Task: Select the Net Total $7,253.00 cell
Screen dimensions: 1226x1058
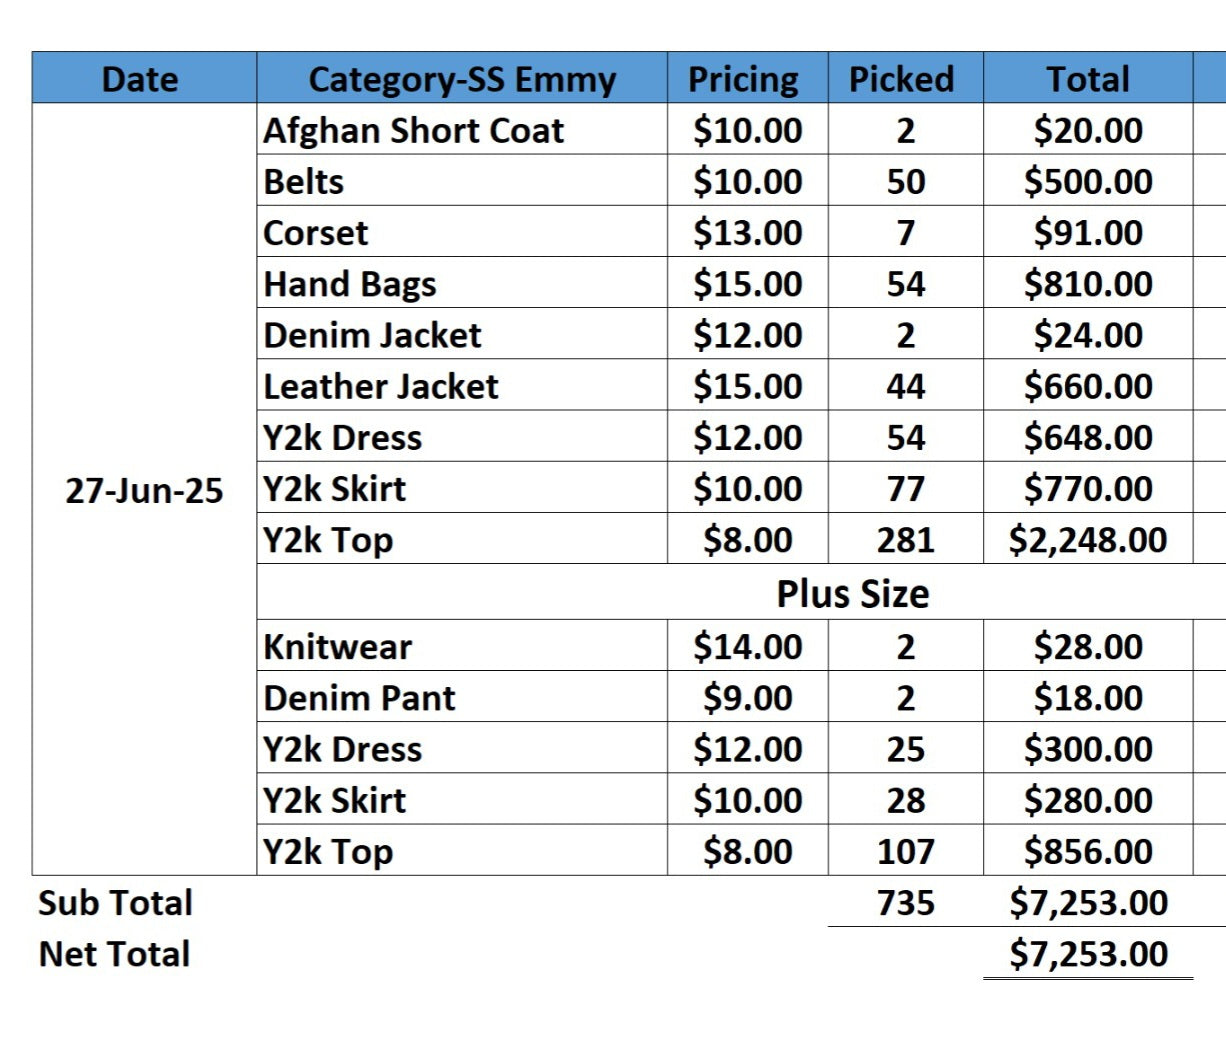Action: (x=1088, y=953)
